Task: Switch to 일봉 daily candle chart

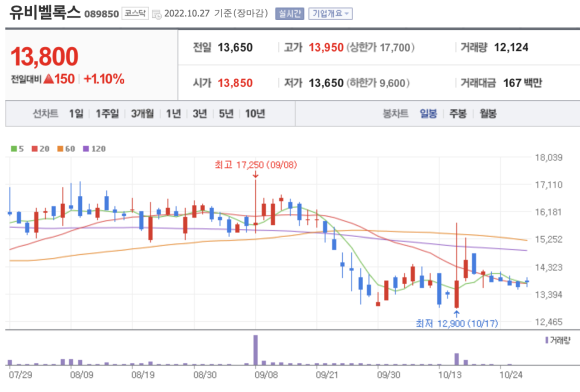Action: [x=428, y=114]
